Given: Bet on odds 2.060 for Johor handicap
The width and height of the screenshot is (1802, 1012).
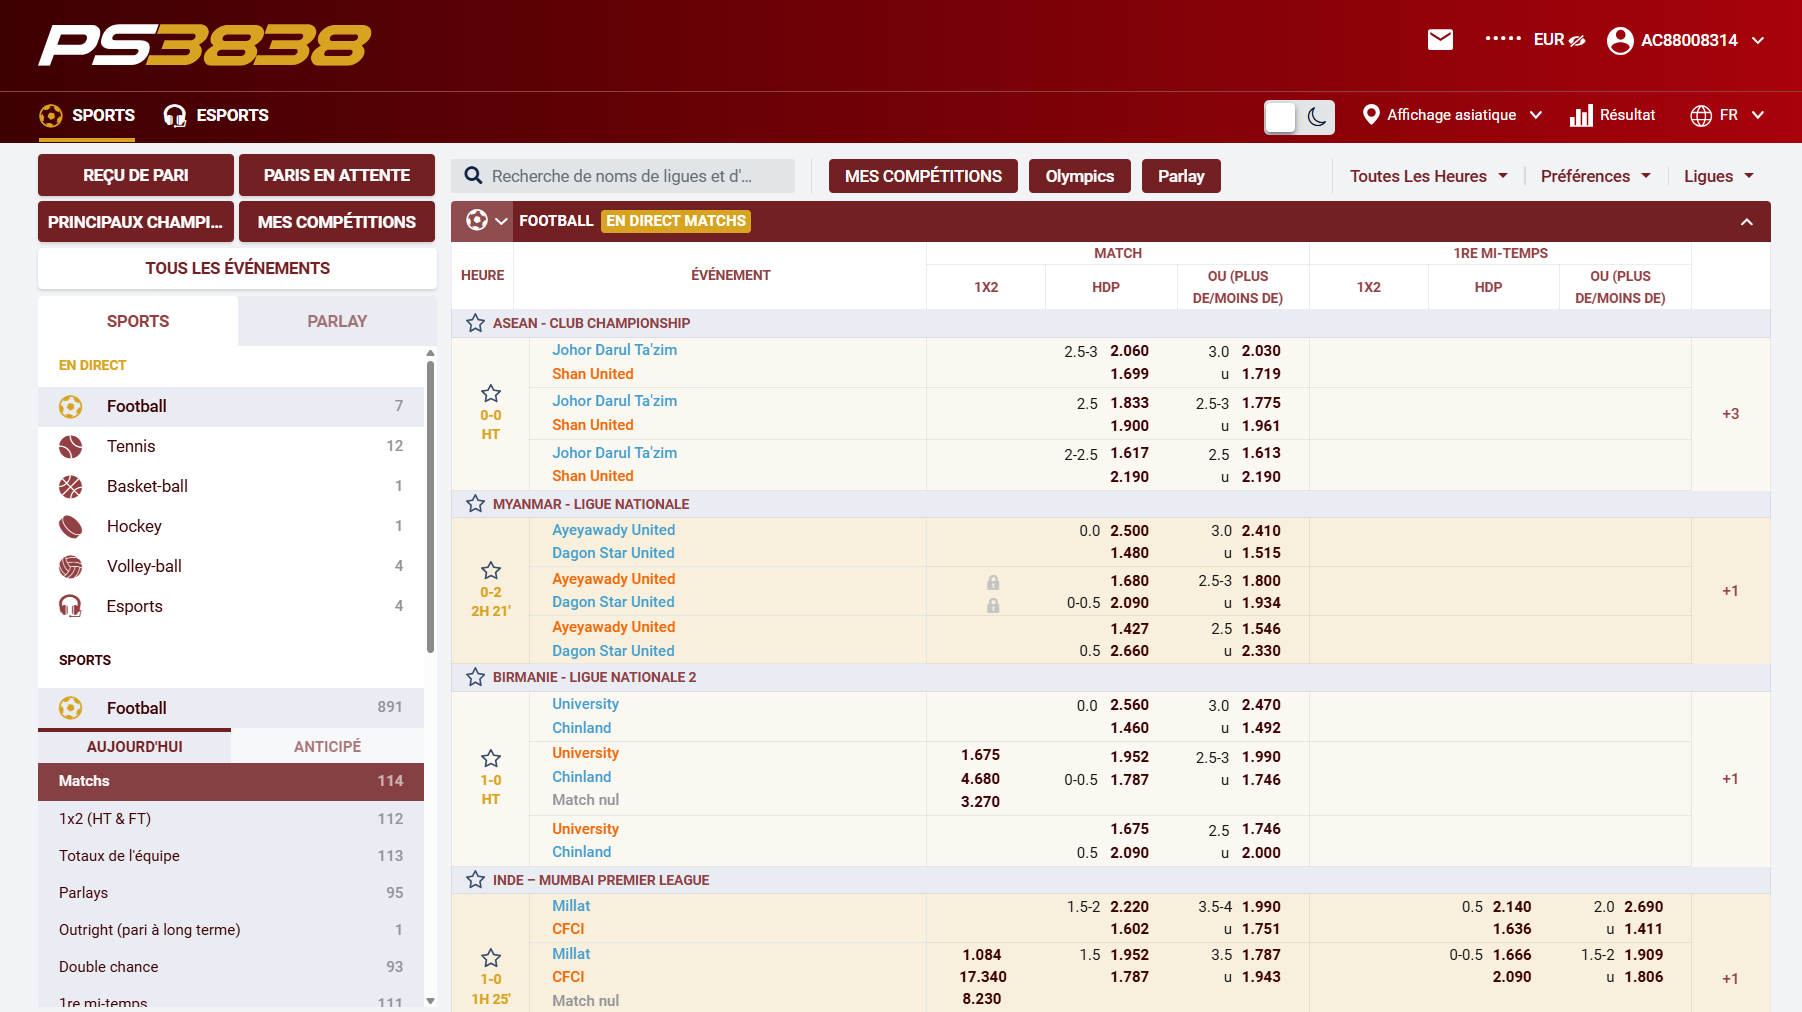Looking at the screenshot, I should pyautogui.click(x=1129, y=351).
